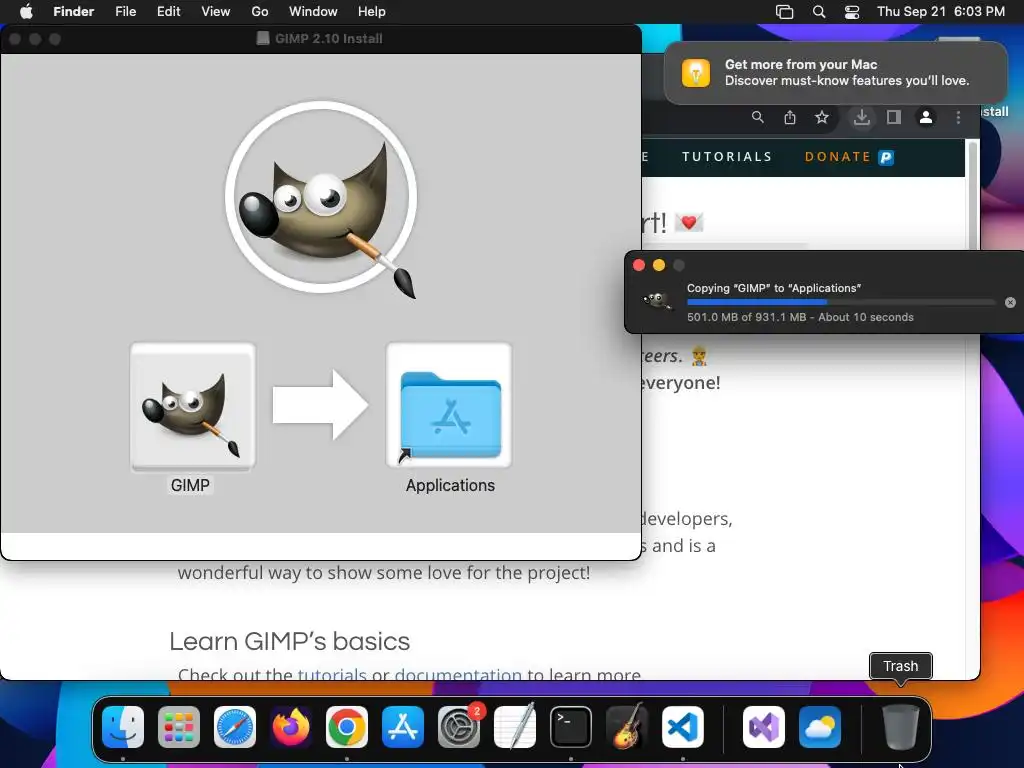Viewport: 1024px width, 768px height.
Task: Click the 'Learn GIMP's basics' heading
Action: (x=289, y=641)
